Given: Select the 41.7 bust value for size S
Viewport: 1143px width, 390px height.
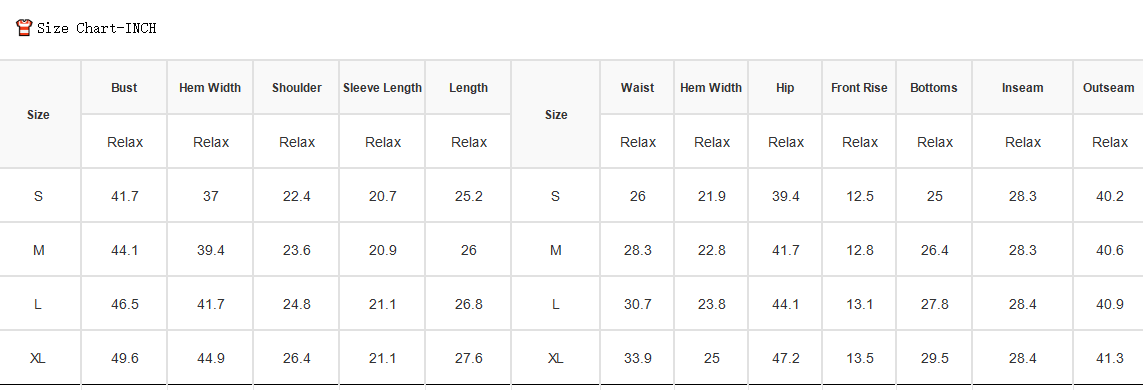Looking at the screenshot, I should [x=125, y=196].
